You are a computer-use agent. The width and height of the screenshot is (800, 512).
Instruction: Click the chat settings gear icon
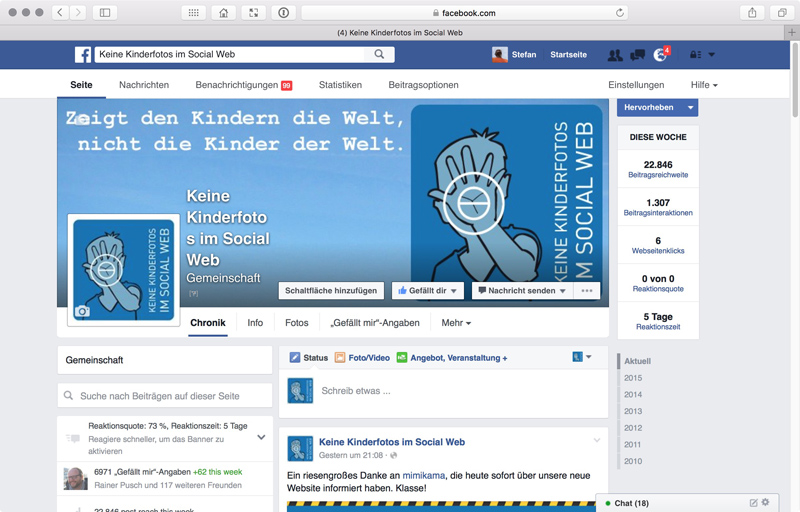pos(766,502)
